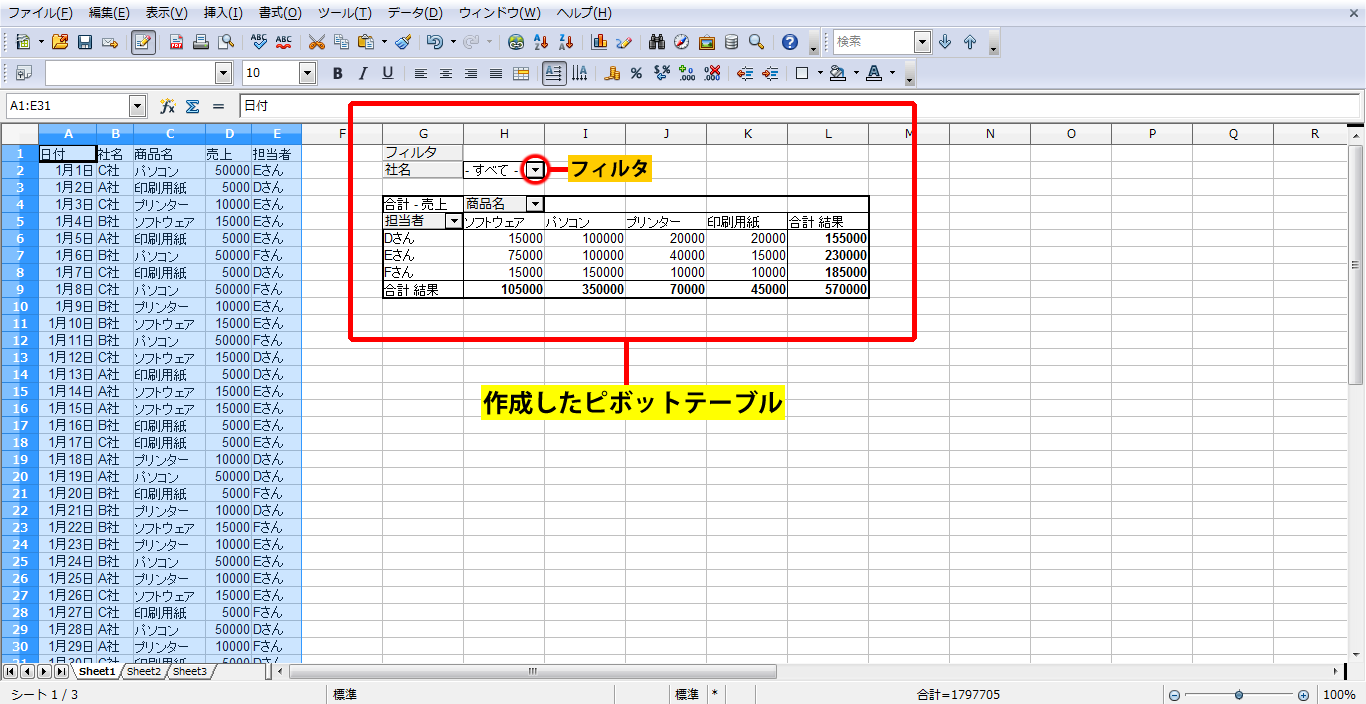Open the Chart insertion tool
This screenshot has height=704, width=1366.
[x=599, y=42]
